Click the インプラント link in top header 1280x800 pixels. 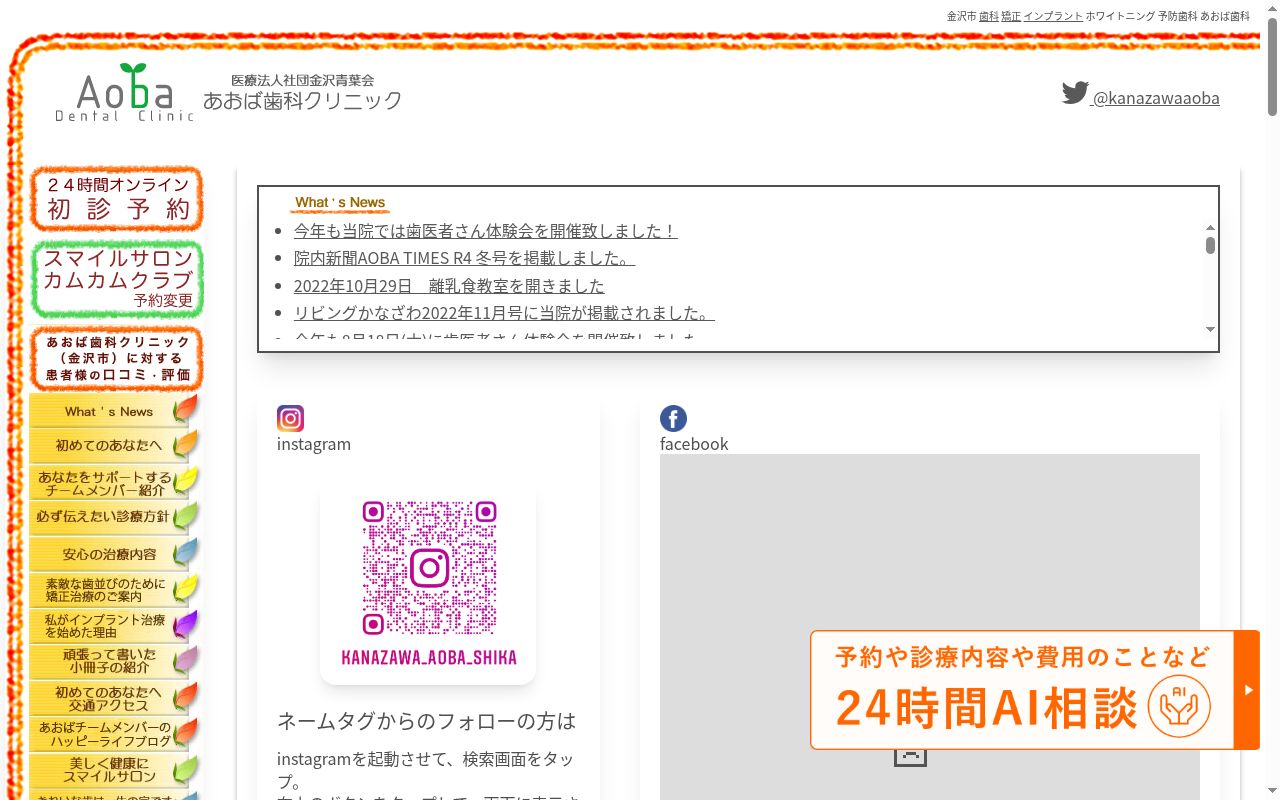click(x=1053, y=16)
